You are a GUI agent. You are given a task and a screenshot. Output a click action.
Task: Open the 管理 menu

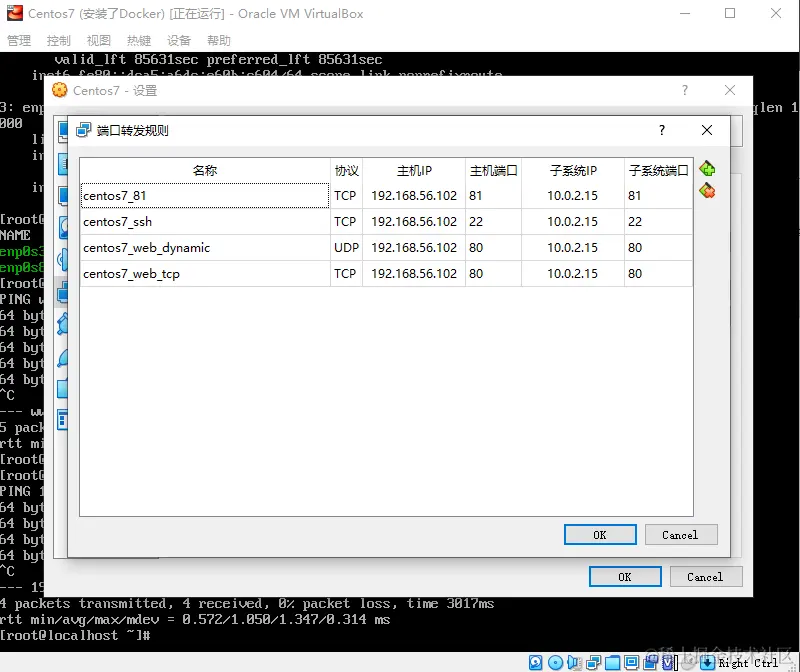click(x=19, y=40)
